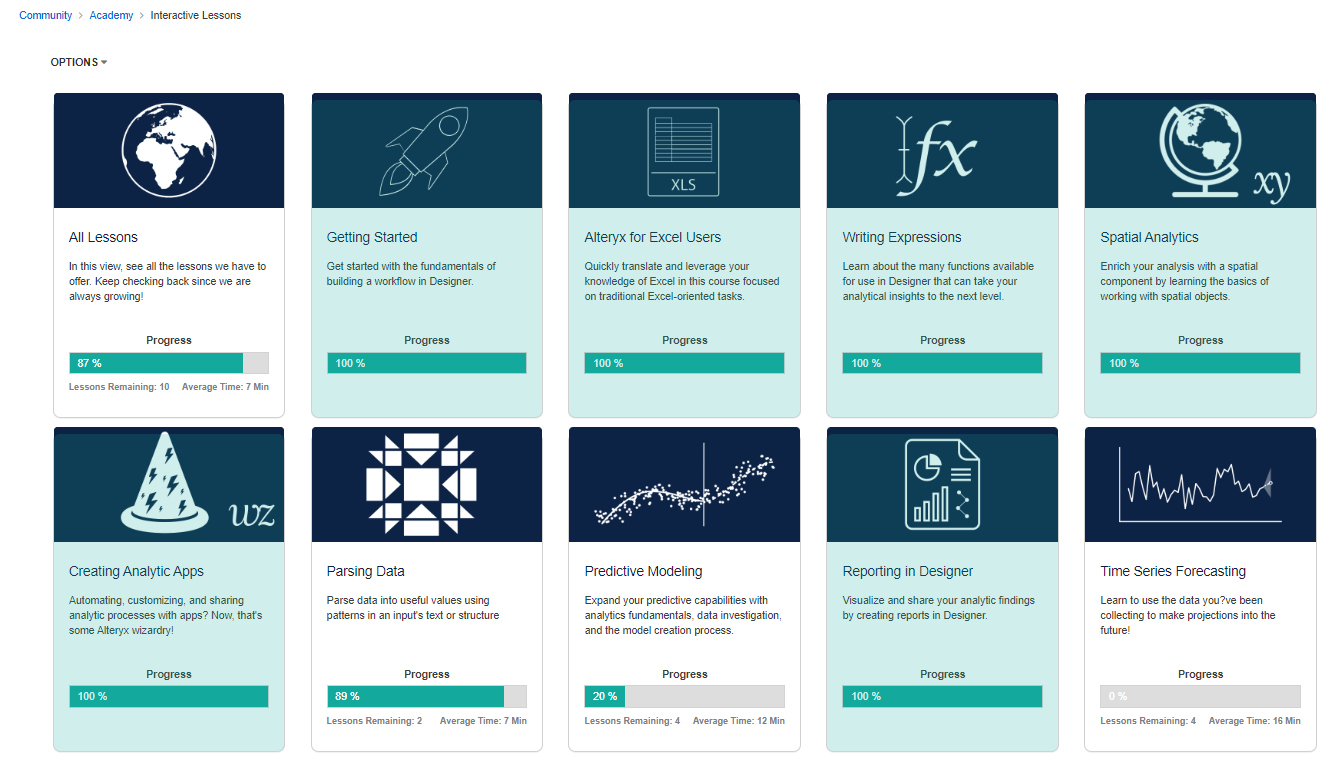The width and height of the screenshot is (1333, 765).
Task: Click the fx icon on Writing Expressions
Action: pos(941,150)
